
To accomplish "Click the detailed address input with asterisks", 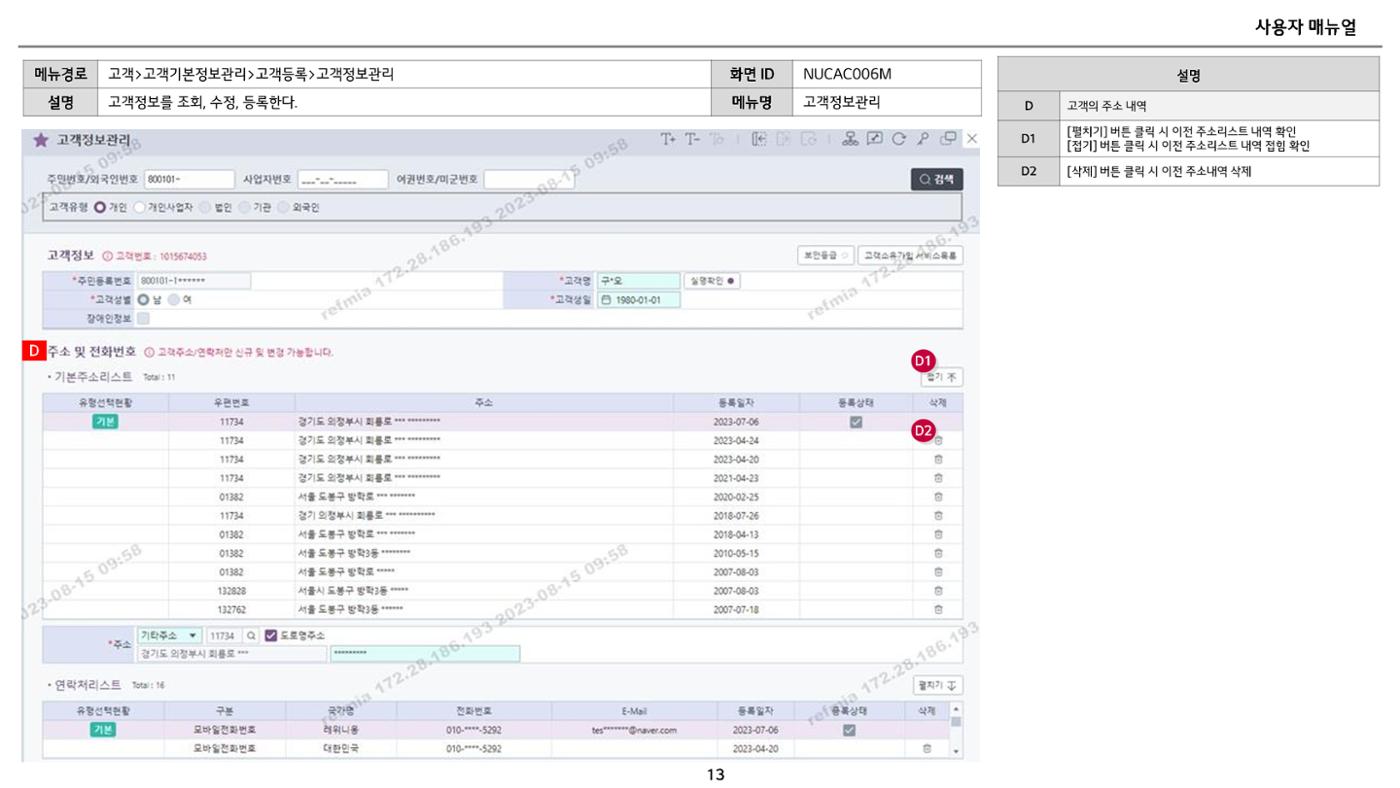I will tap(425, 654).
